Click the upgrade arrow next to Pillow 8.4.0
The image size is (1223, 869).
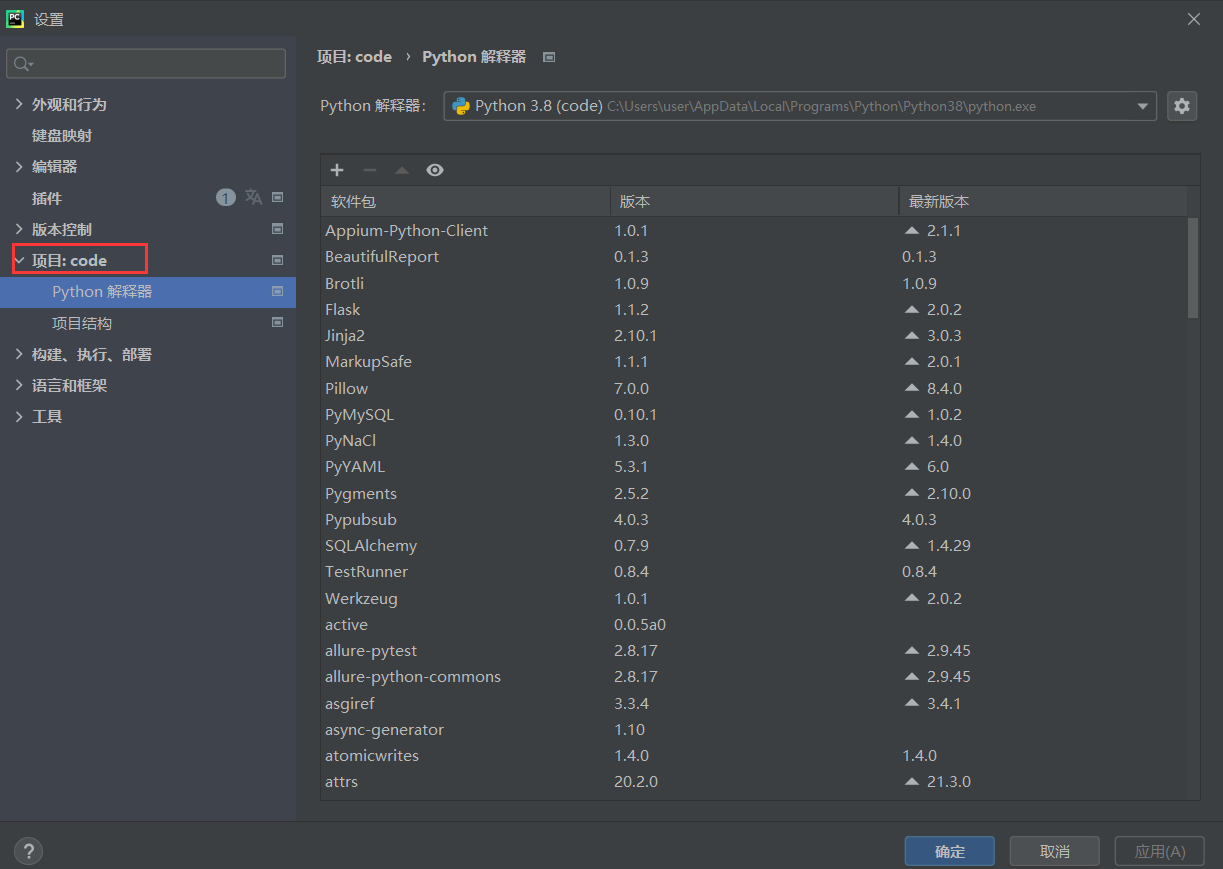tap(911, 388)
